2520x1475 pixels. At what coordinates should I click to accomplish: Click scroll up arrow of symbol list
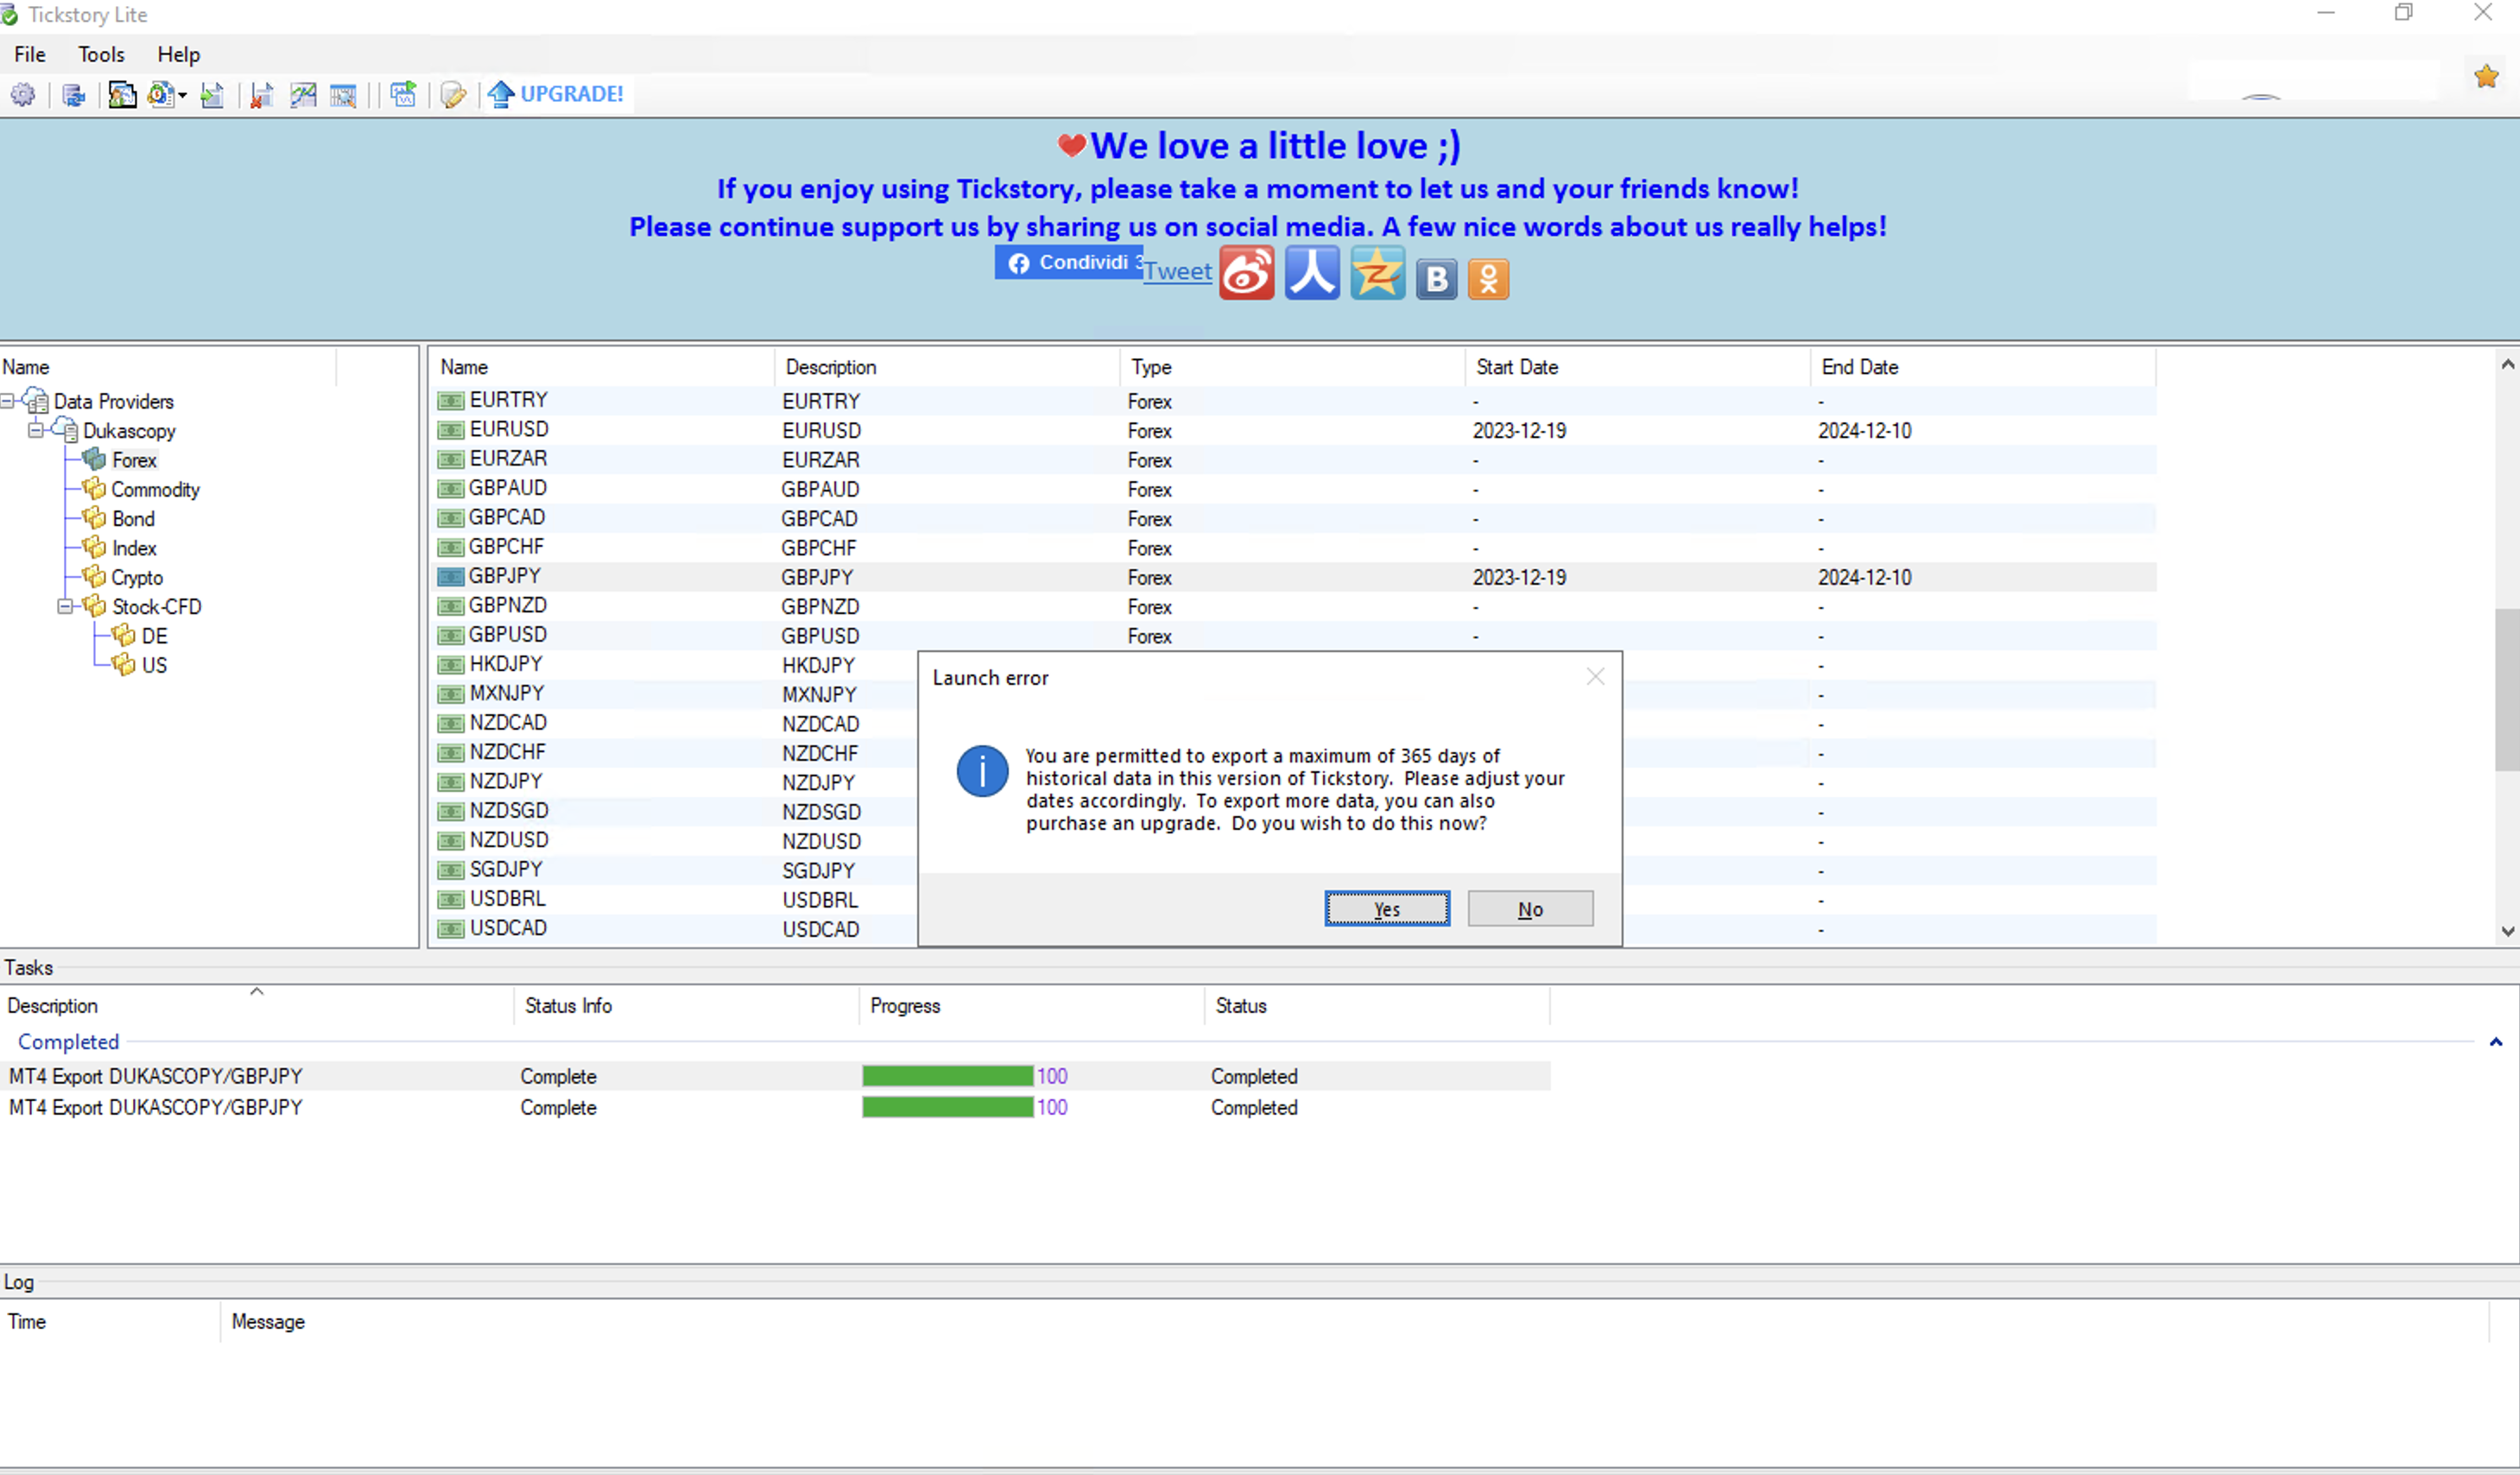(x=2508, y=365)
